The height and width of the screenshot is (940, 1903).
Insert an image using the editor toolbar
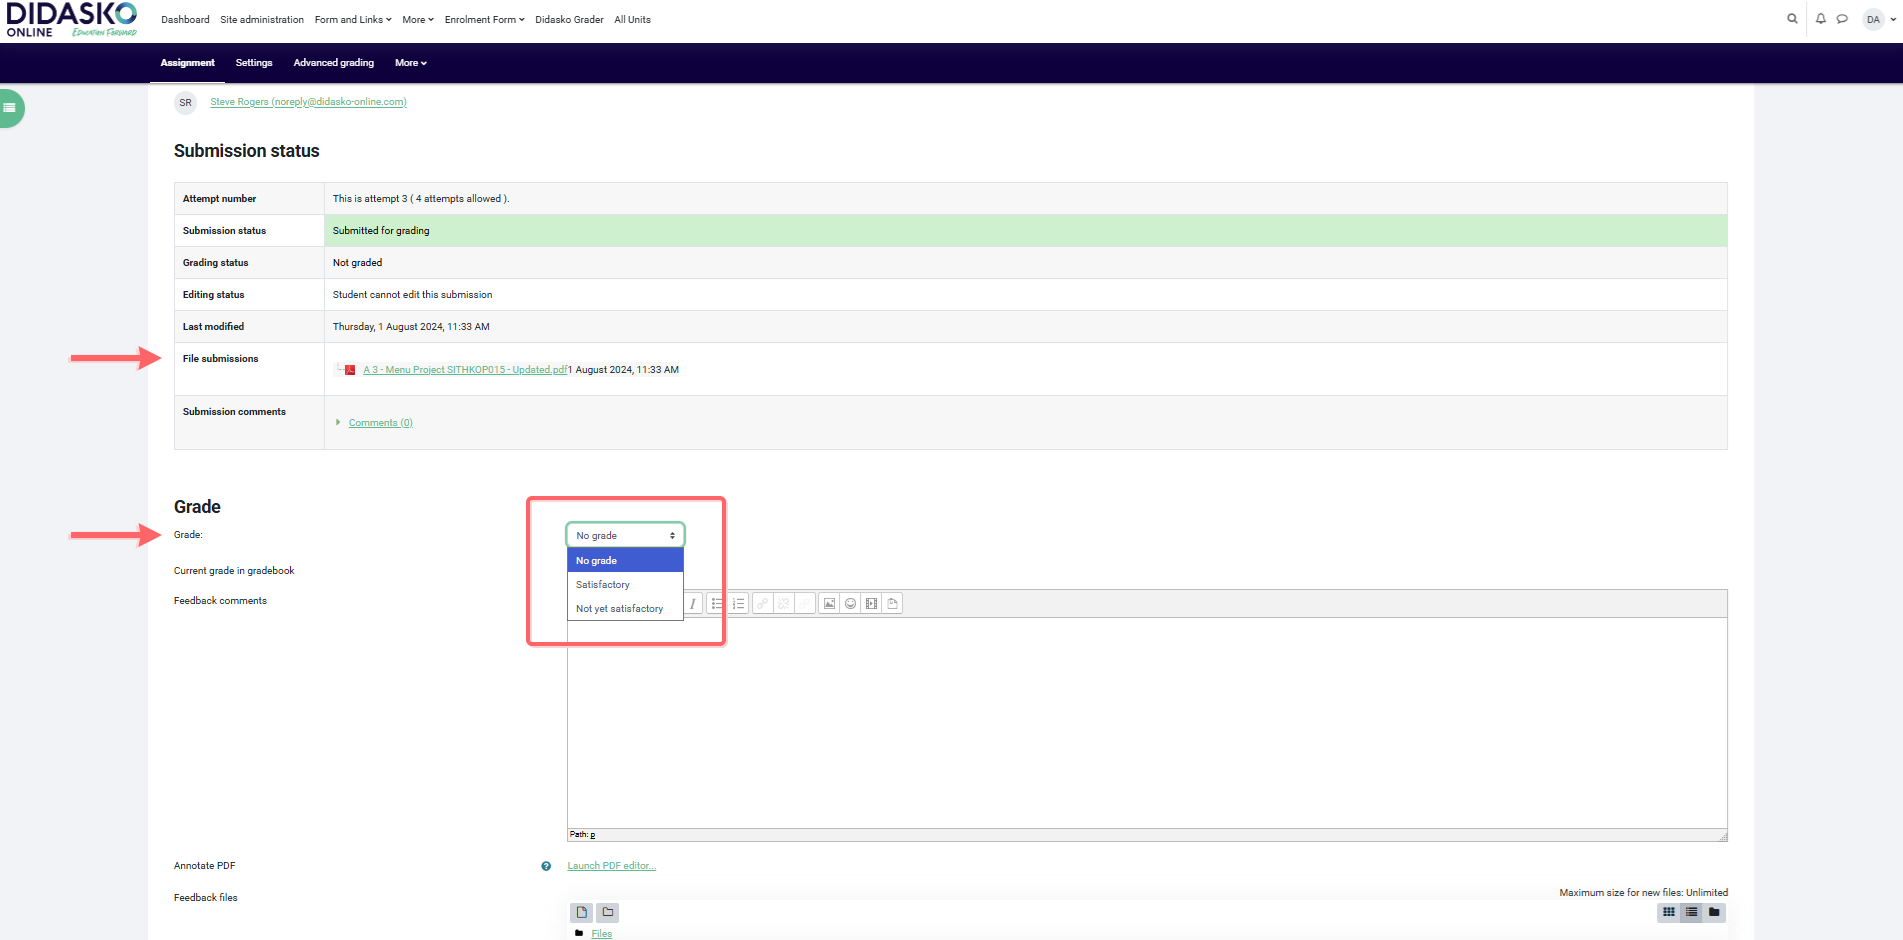click(x=829, y=604)
